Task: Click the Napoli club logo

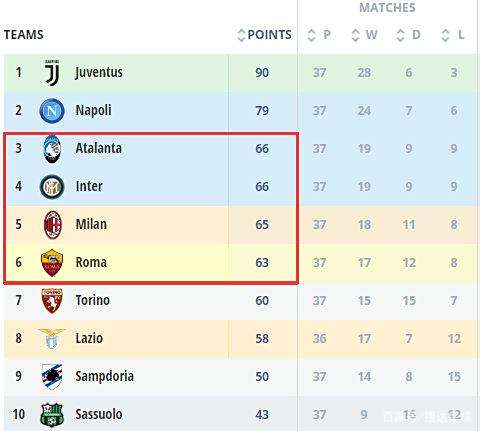Action: [x=52, y=111]
